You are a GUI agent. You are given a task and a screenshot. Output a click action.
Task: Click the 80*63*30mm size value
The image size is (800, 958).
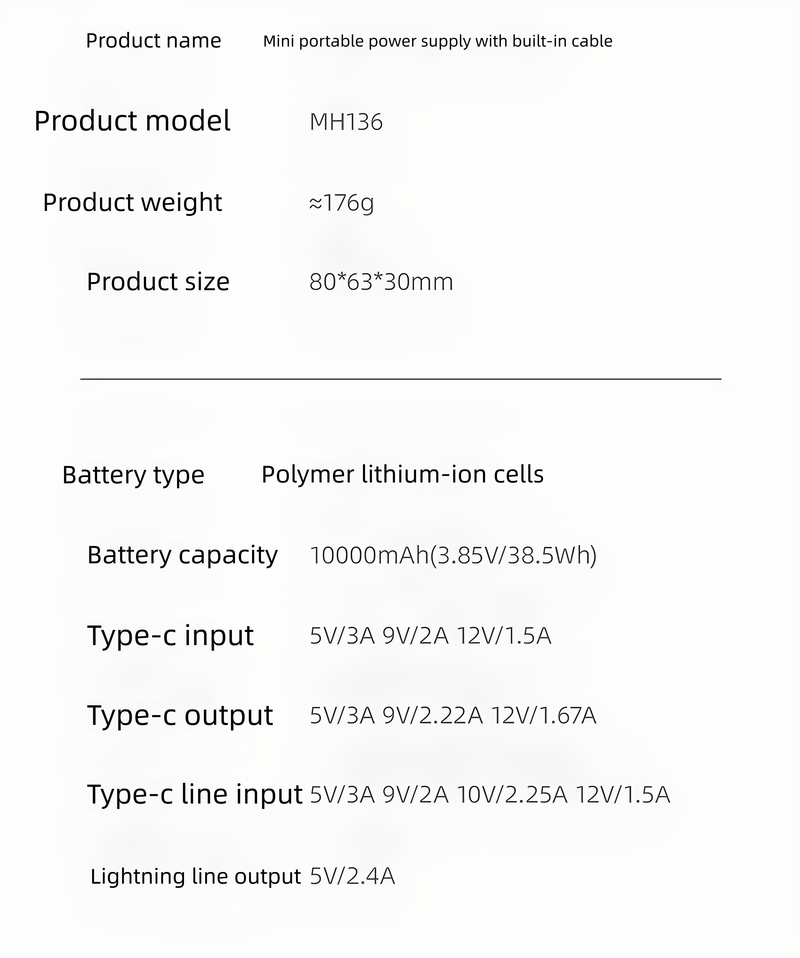[x=381, y=282]
